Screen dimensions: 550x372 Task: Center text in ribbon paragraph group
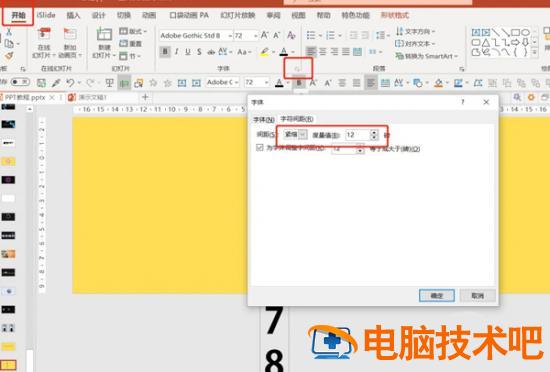323,52
